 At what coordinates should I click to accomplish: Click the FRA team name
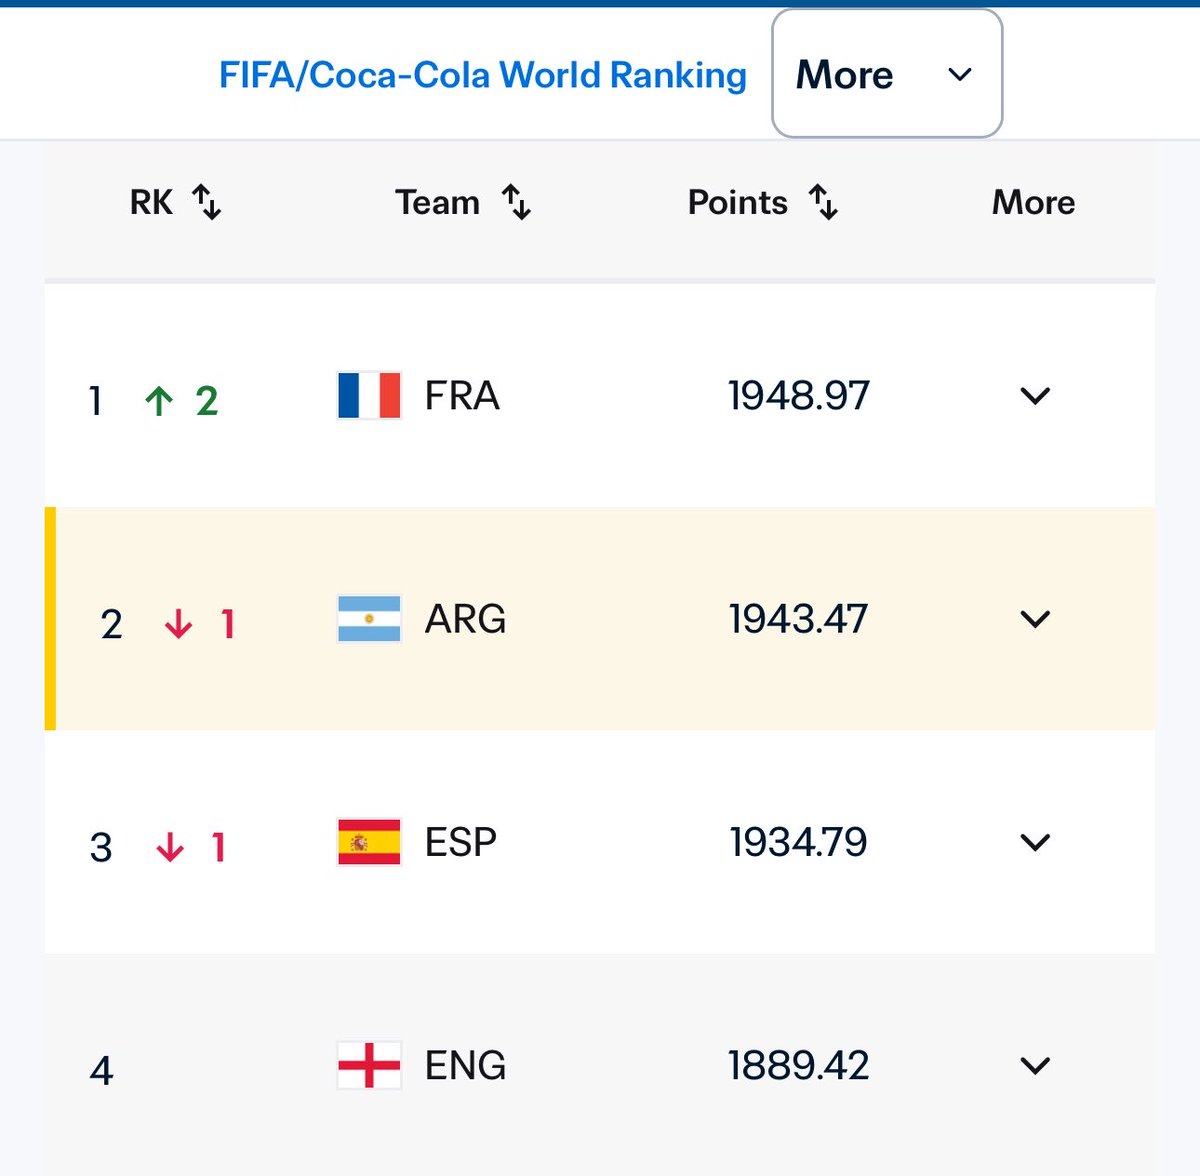pos(462,396)
